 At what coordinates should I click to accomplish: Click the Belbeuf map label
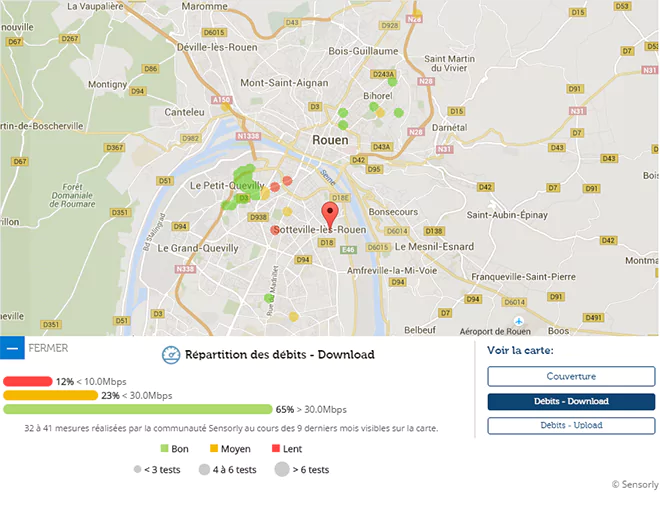coord(420,330)
